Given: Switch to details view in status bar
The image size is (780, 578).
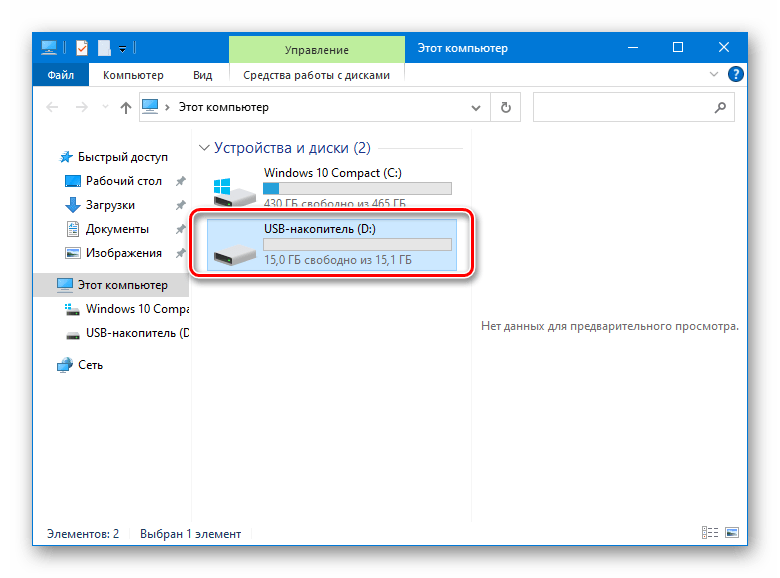Looking at the screenshot, I should (x=709, y=534).
